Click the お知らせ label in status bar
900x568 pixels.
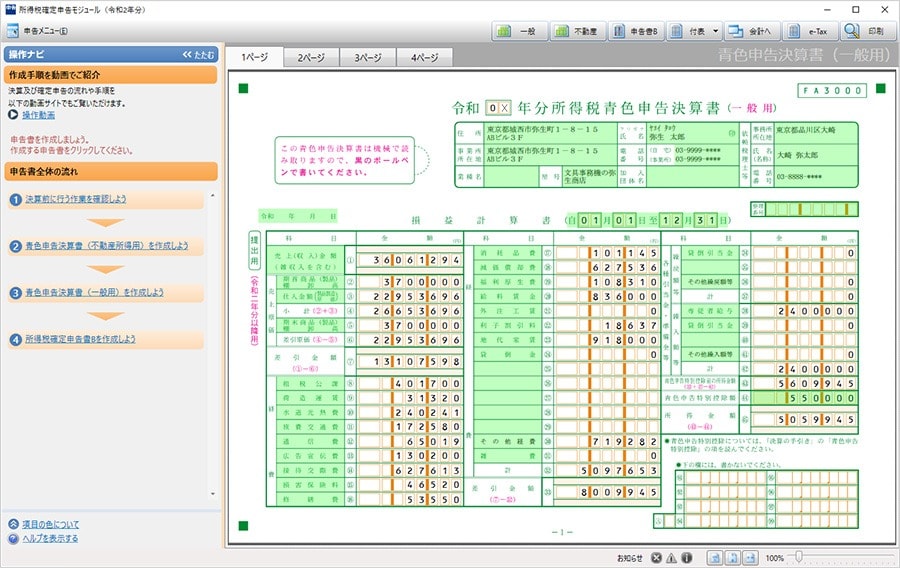[x=630, y=558]
